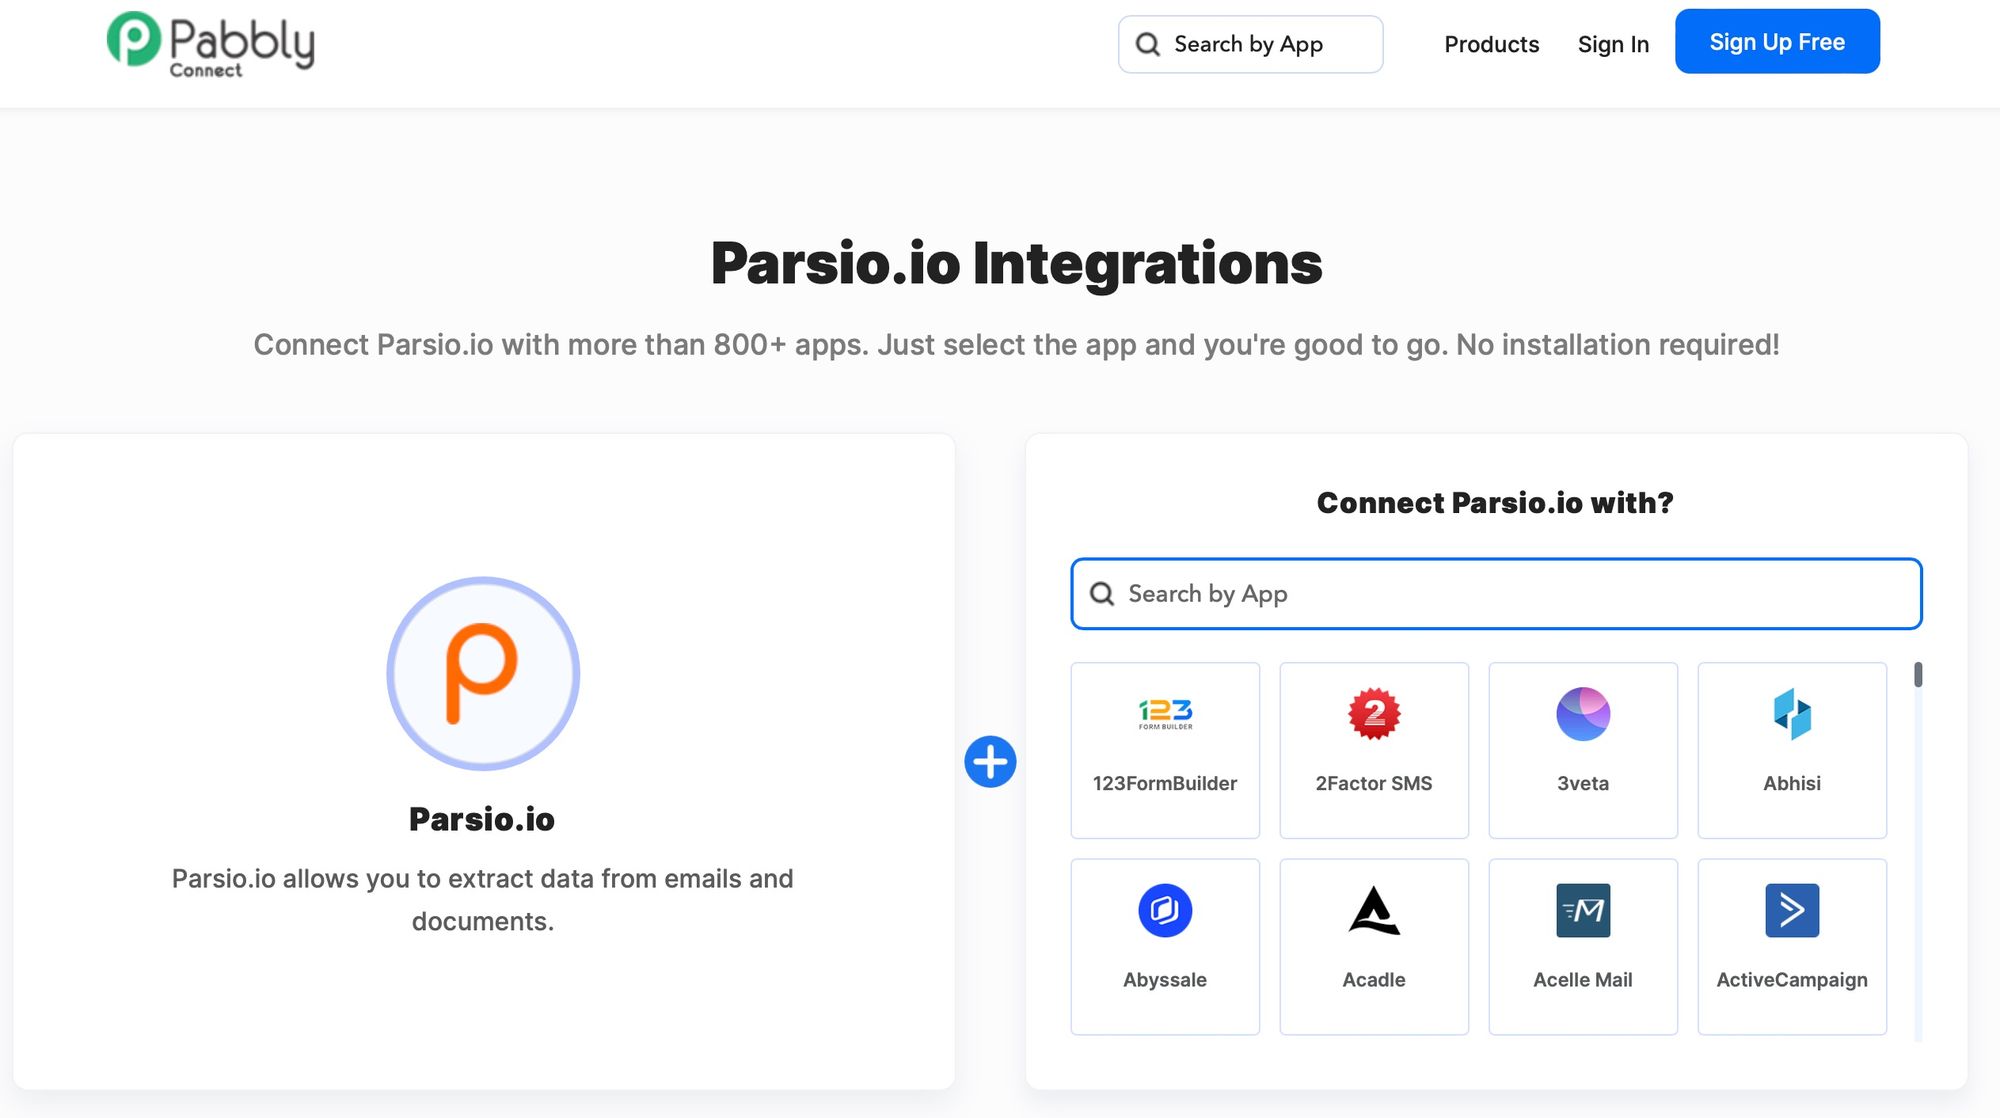Select the Acelle Mail app icon
Image resolution: width=2000 pixels, height=1118 pixels.
(1583, 910)
